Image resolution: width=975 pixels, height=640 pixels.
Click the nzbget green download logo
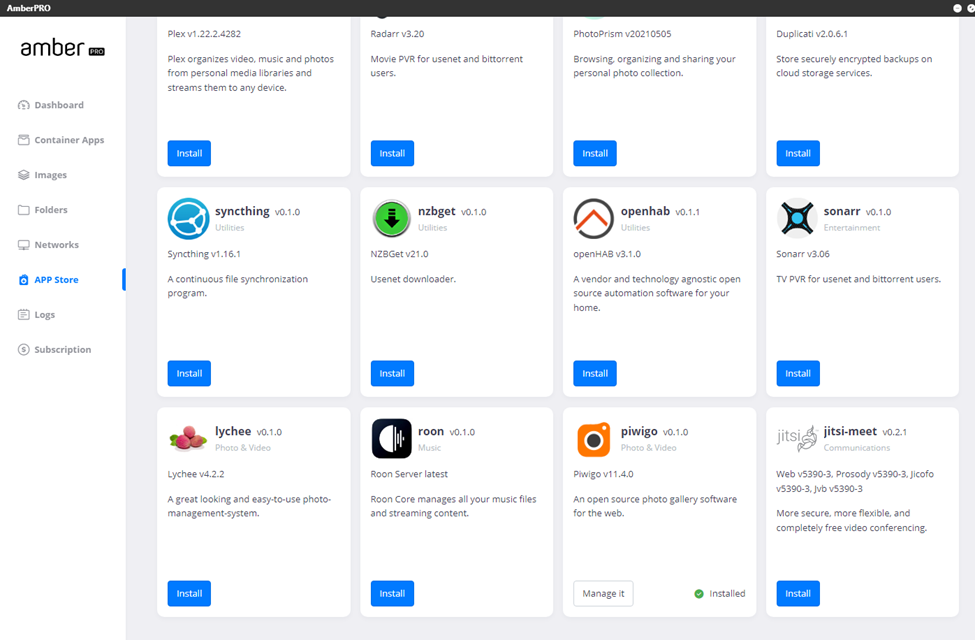pyautogui.click(x=391, y=219)
